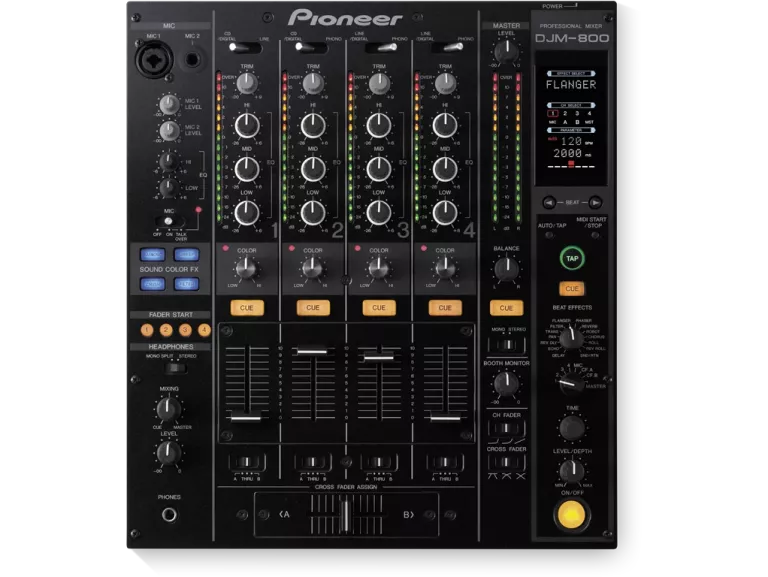Image resolution: width=768 pixels, height=577 pixels.
Task: Toggle the CH FADER curve switch
Action: 506,429
